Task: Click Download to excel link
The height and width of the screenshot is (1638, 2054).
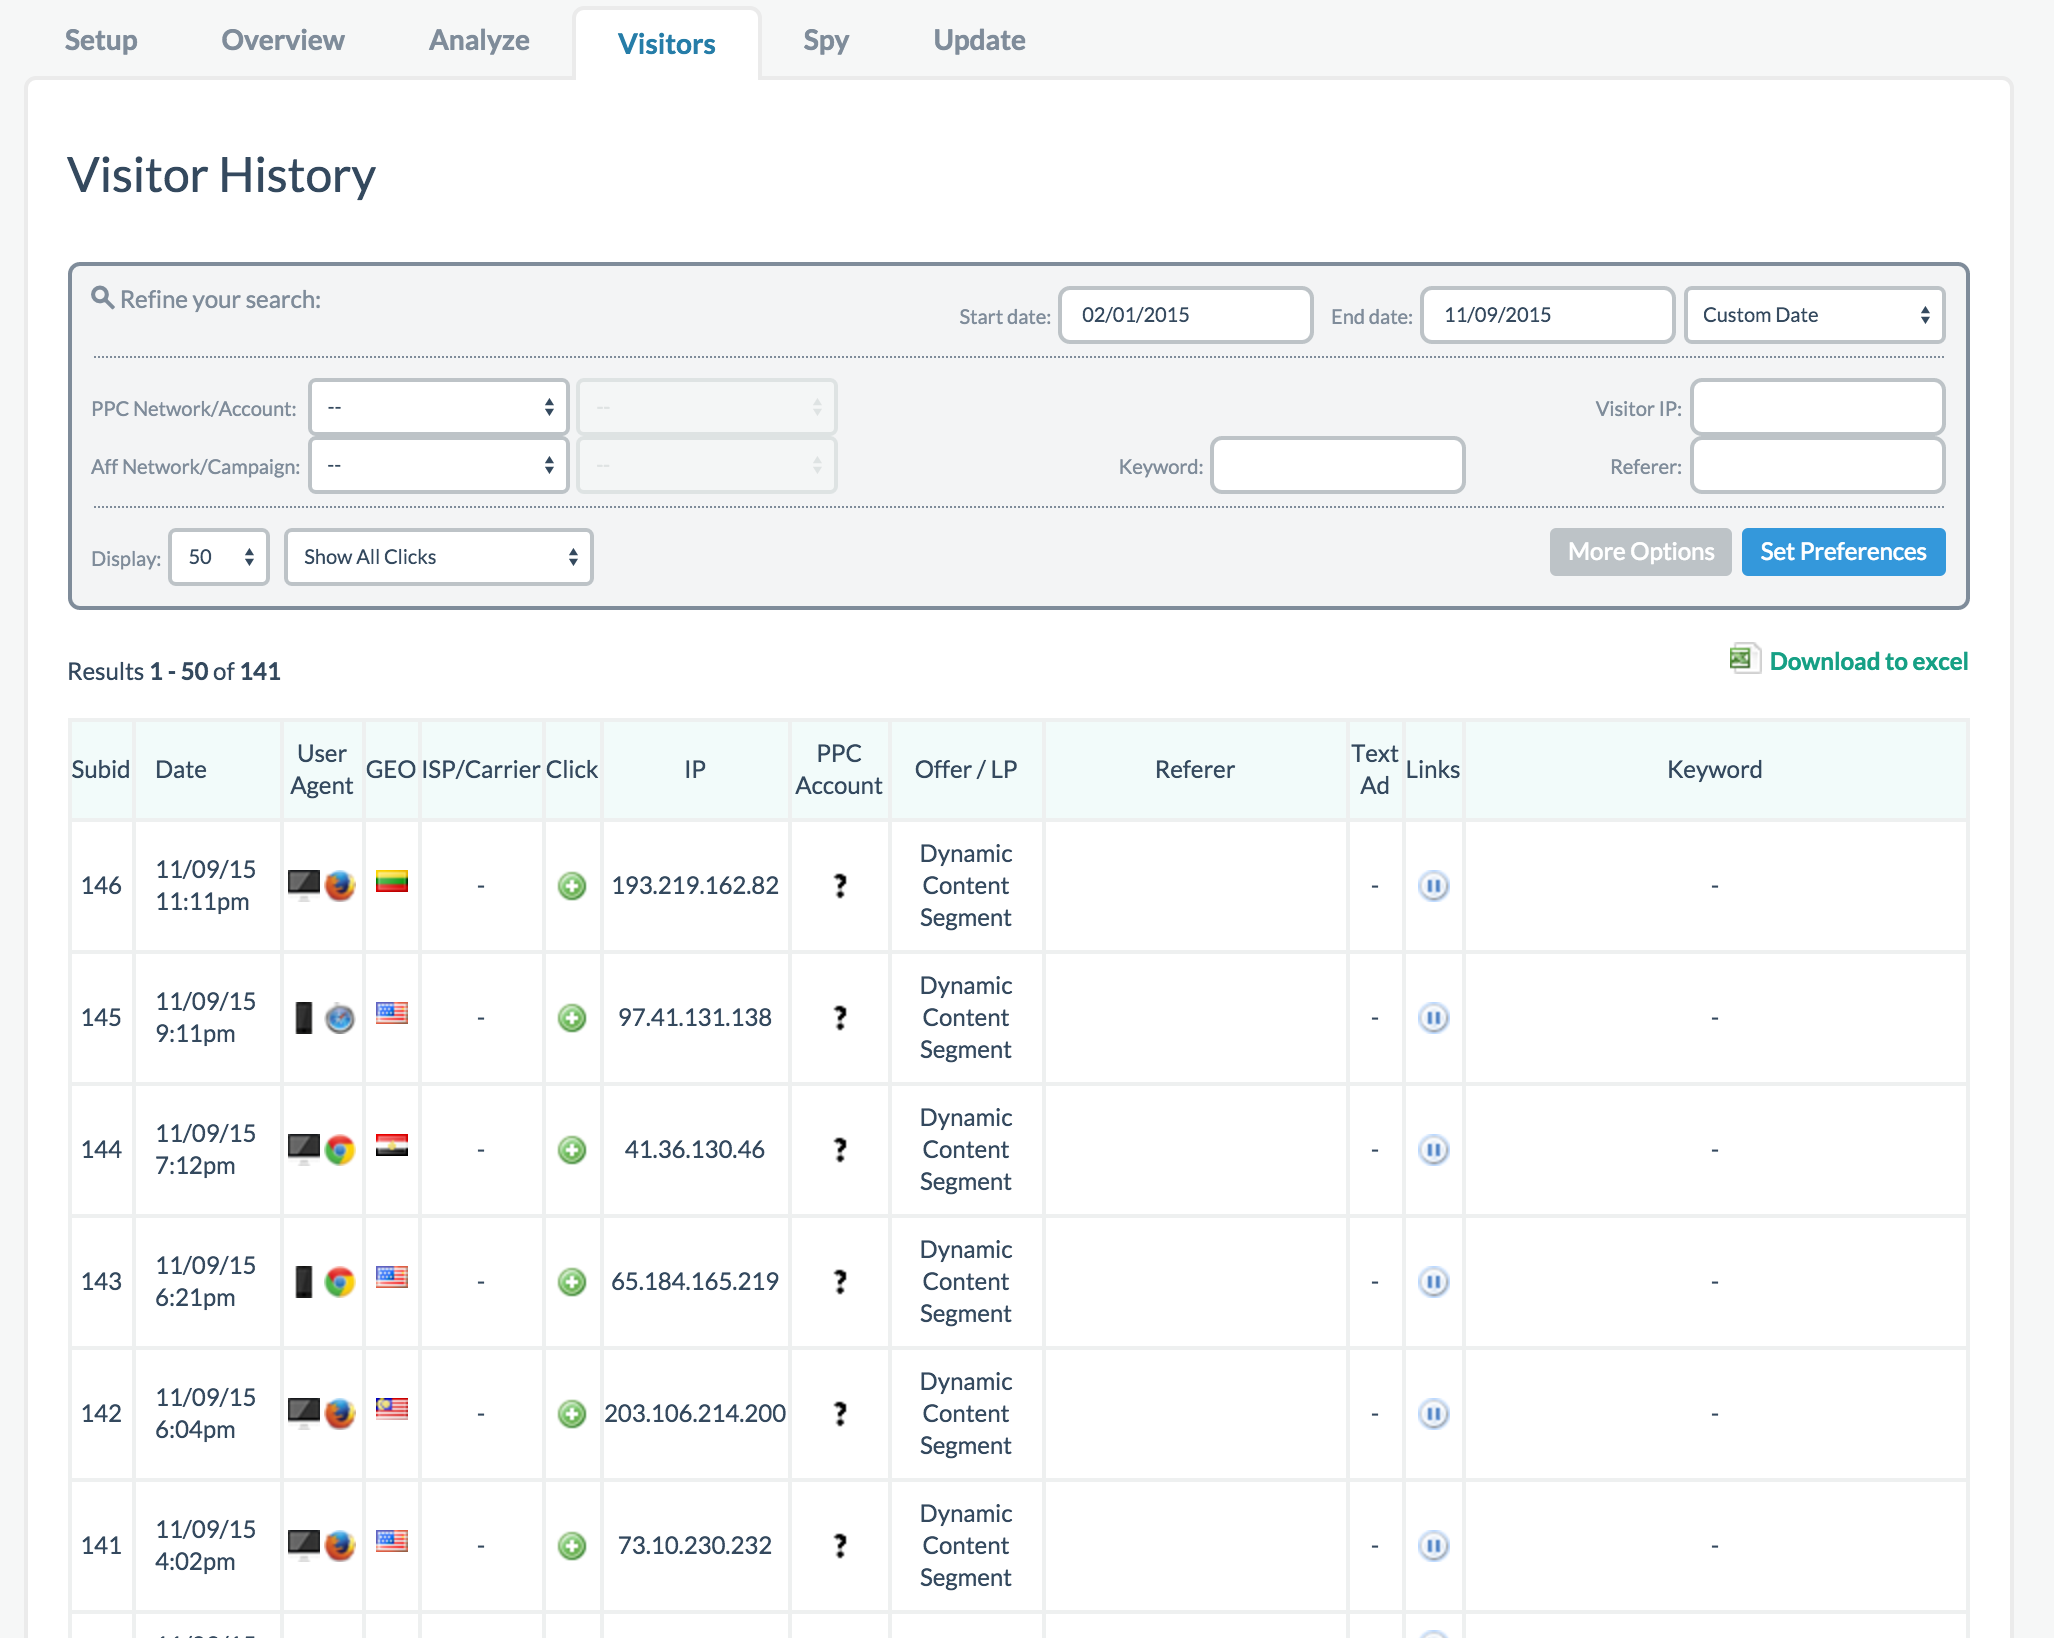Action: [1868, 661]
